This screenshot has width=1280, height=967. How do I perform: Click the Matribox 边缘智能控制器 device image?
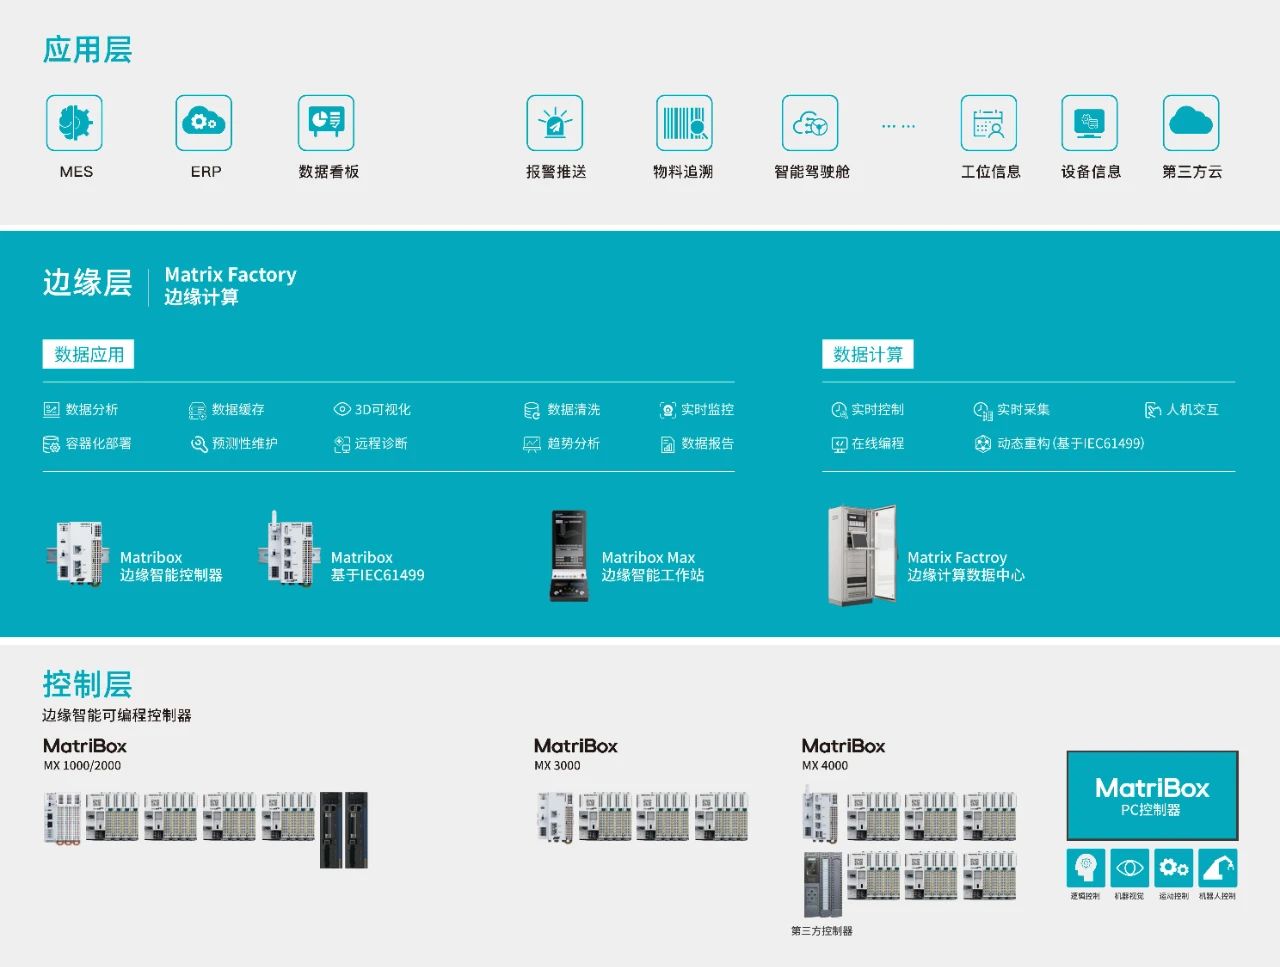[78, 553]
